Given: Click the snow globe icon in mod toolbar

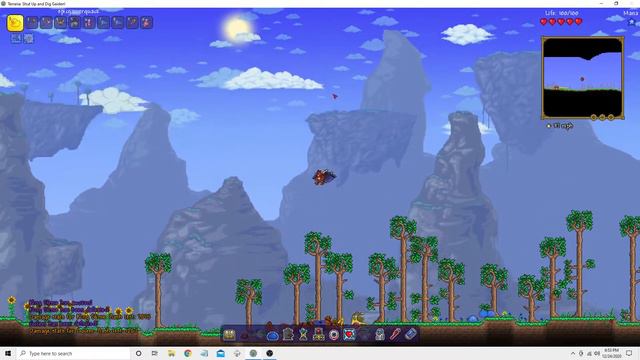Looking at the screenshot, I should point(380,335).
